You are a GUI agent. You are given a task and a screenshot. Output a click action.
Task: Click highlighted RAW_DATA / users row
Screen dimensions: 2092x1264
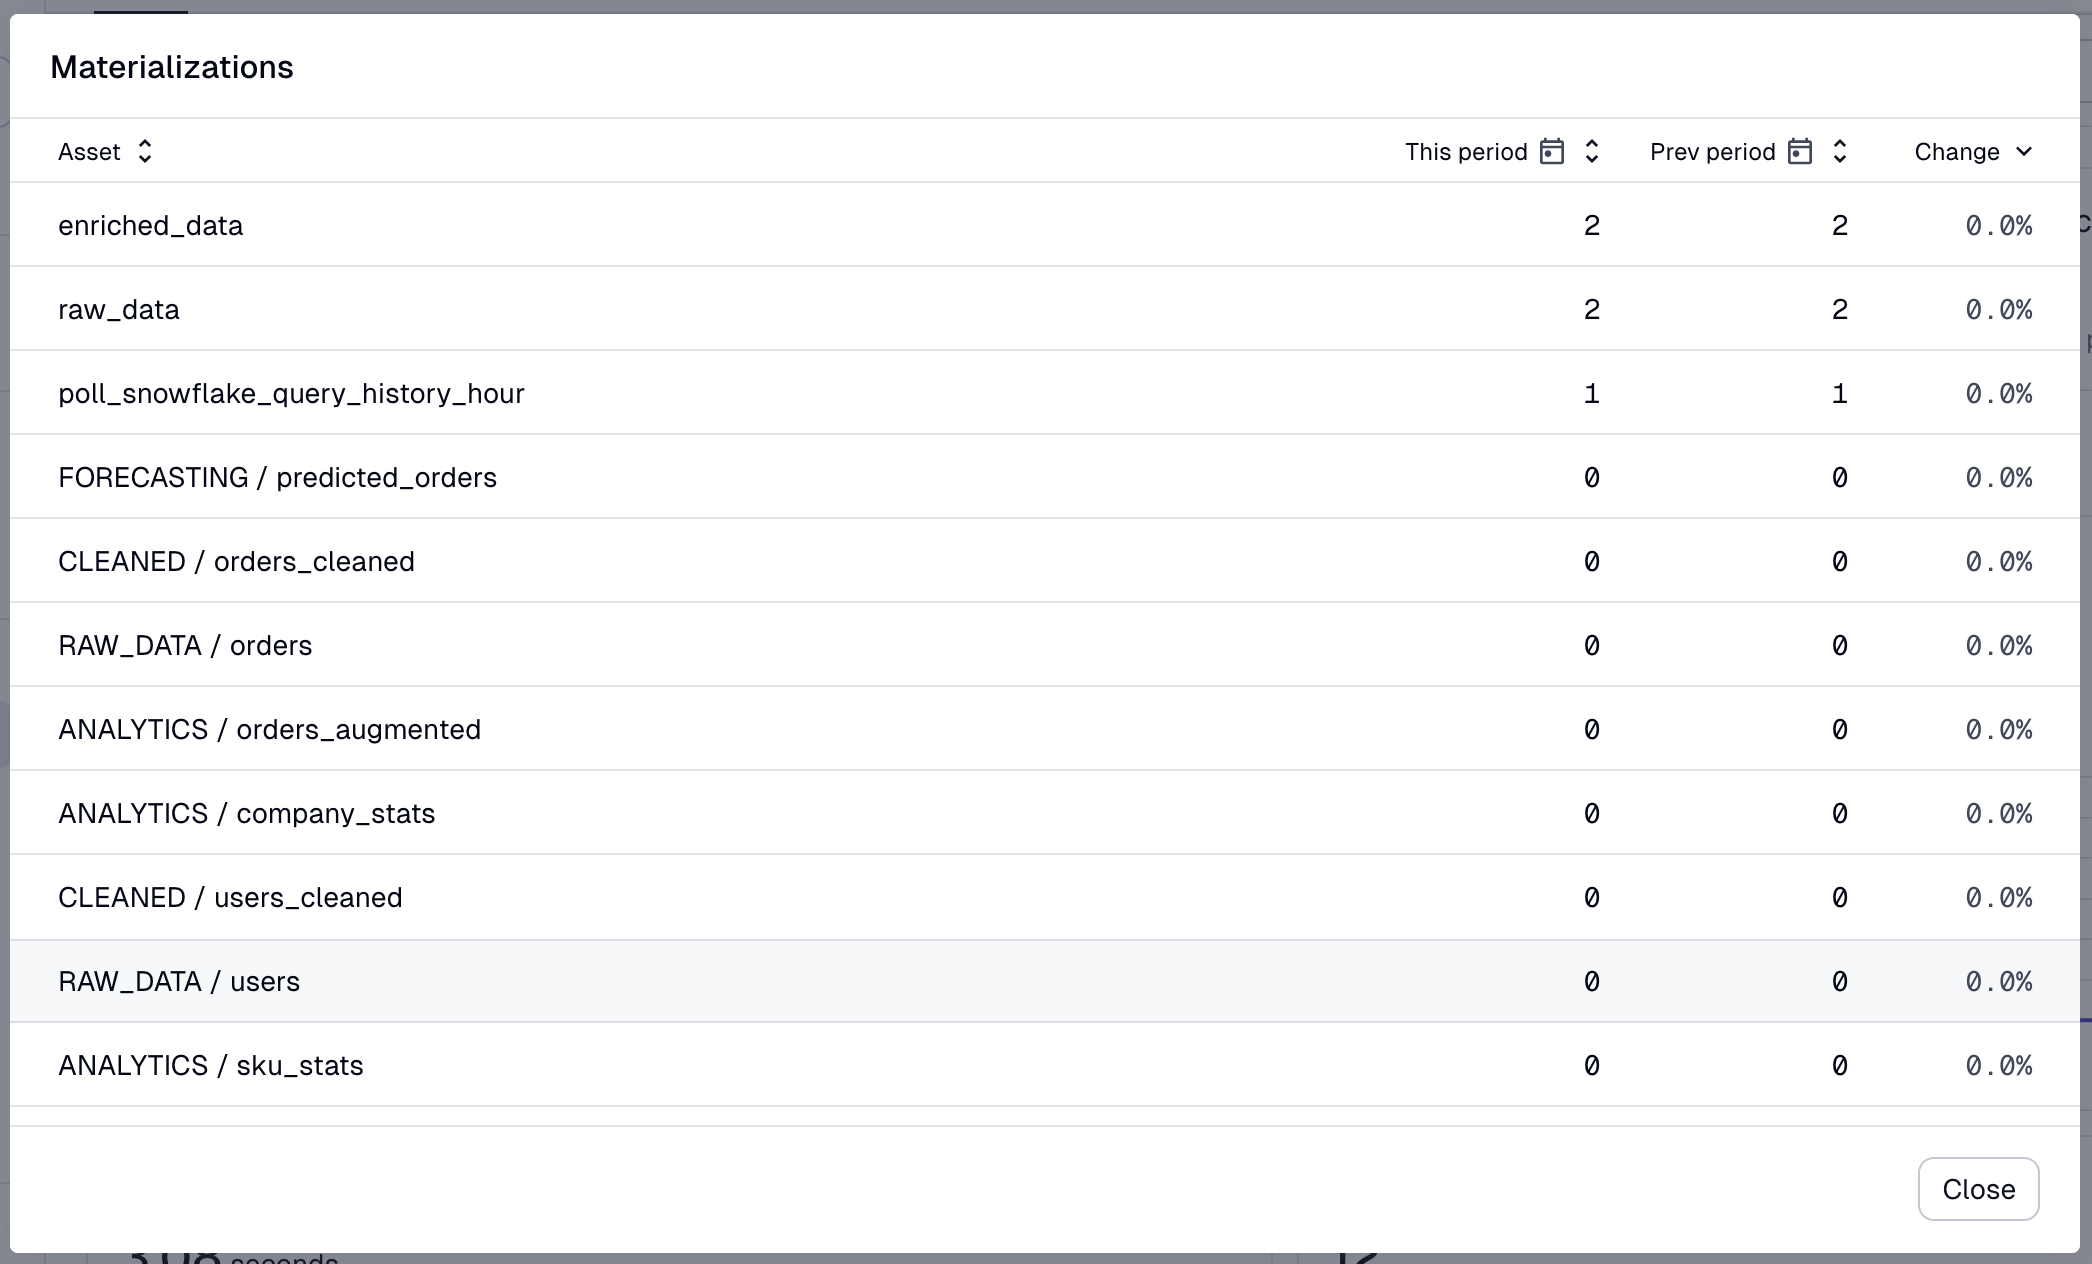tap(179, 982)
